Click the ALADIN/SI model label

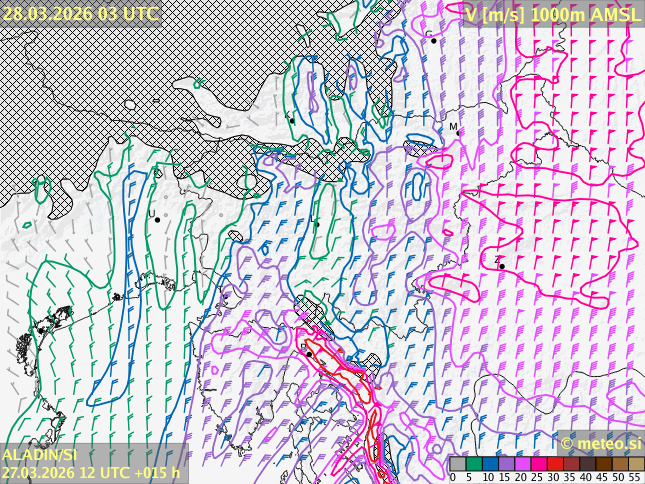40,455
